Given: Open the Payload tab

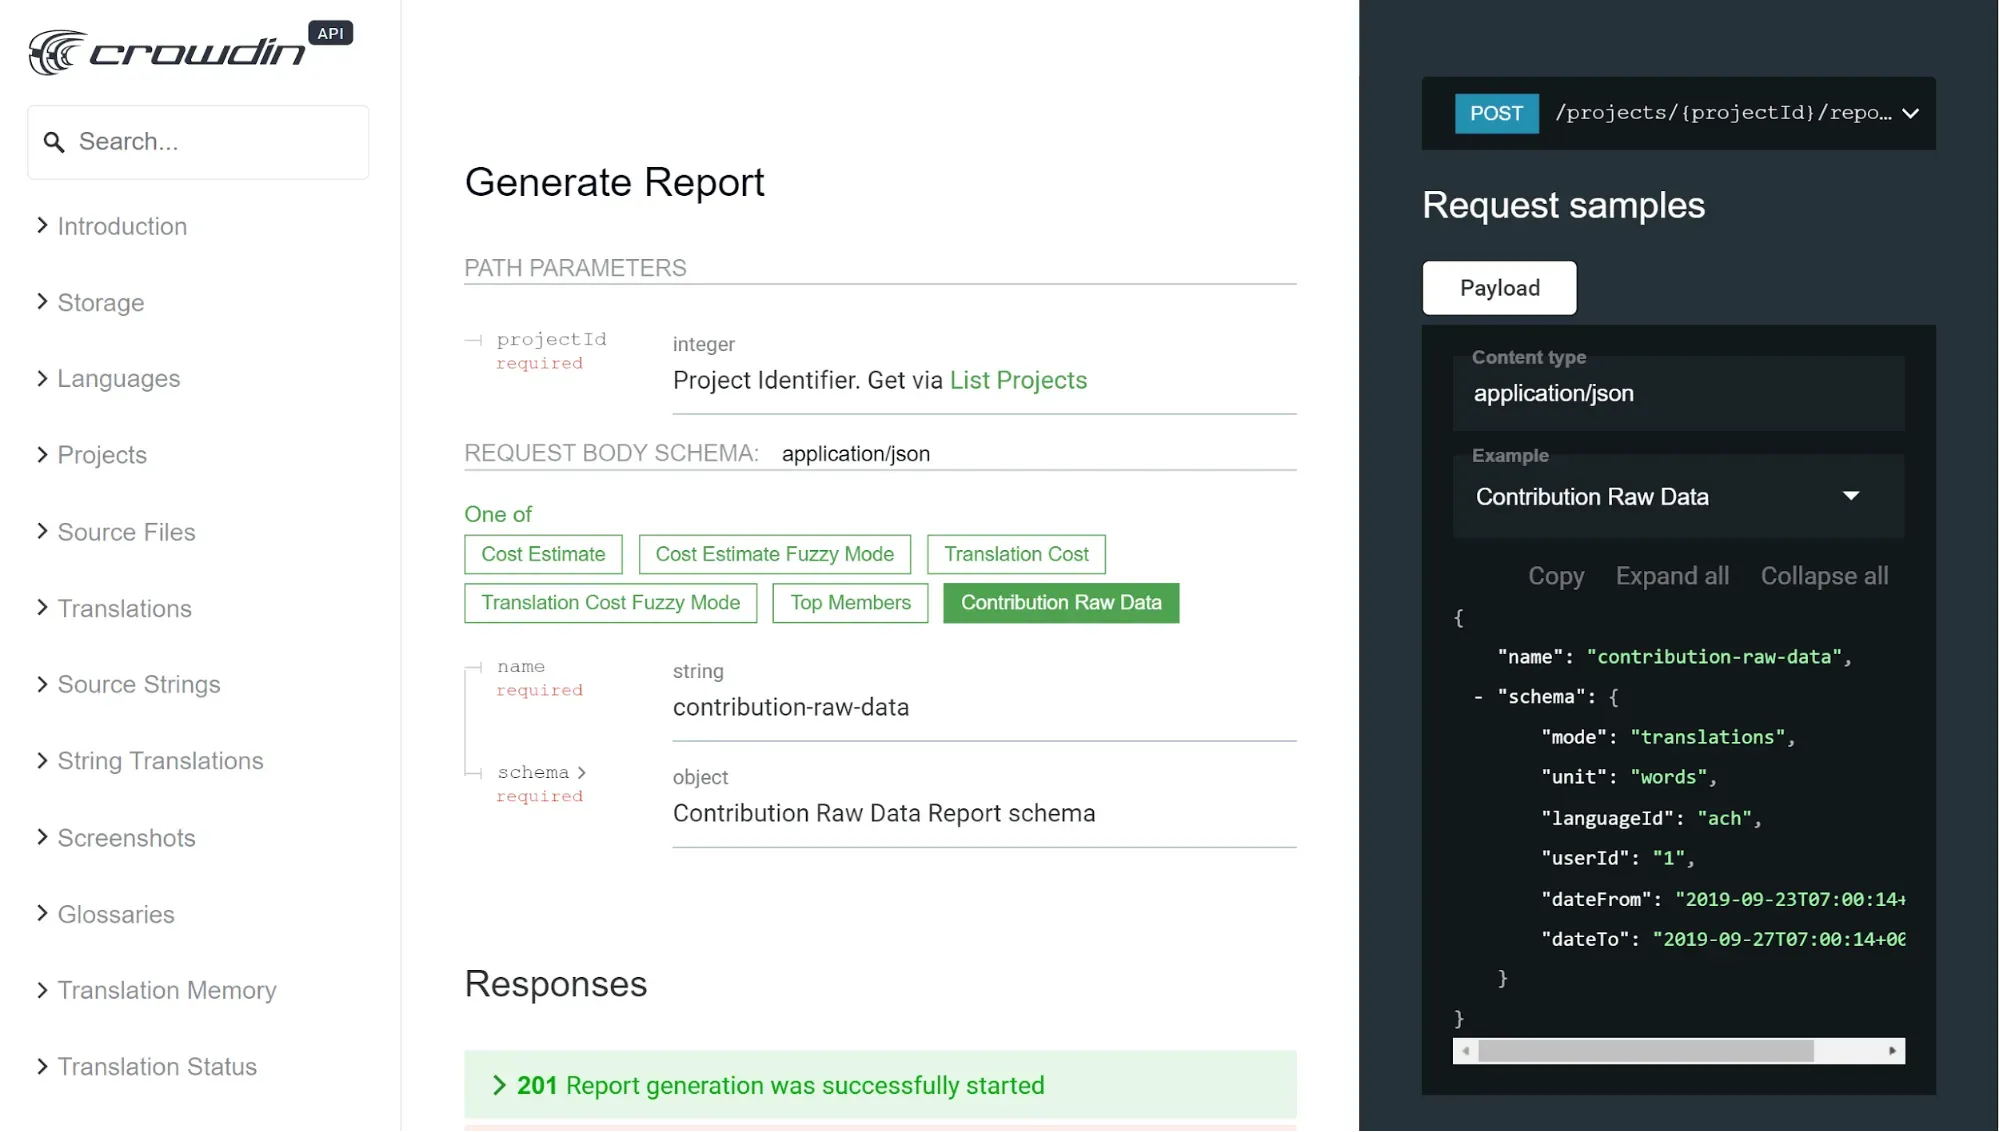Looking at the screenshot, I should pyautogui.click(x=1499, y=288).
